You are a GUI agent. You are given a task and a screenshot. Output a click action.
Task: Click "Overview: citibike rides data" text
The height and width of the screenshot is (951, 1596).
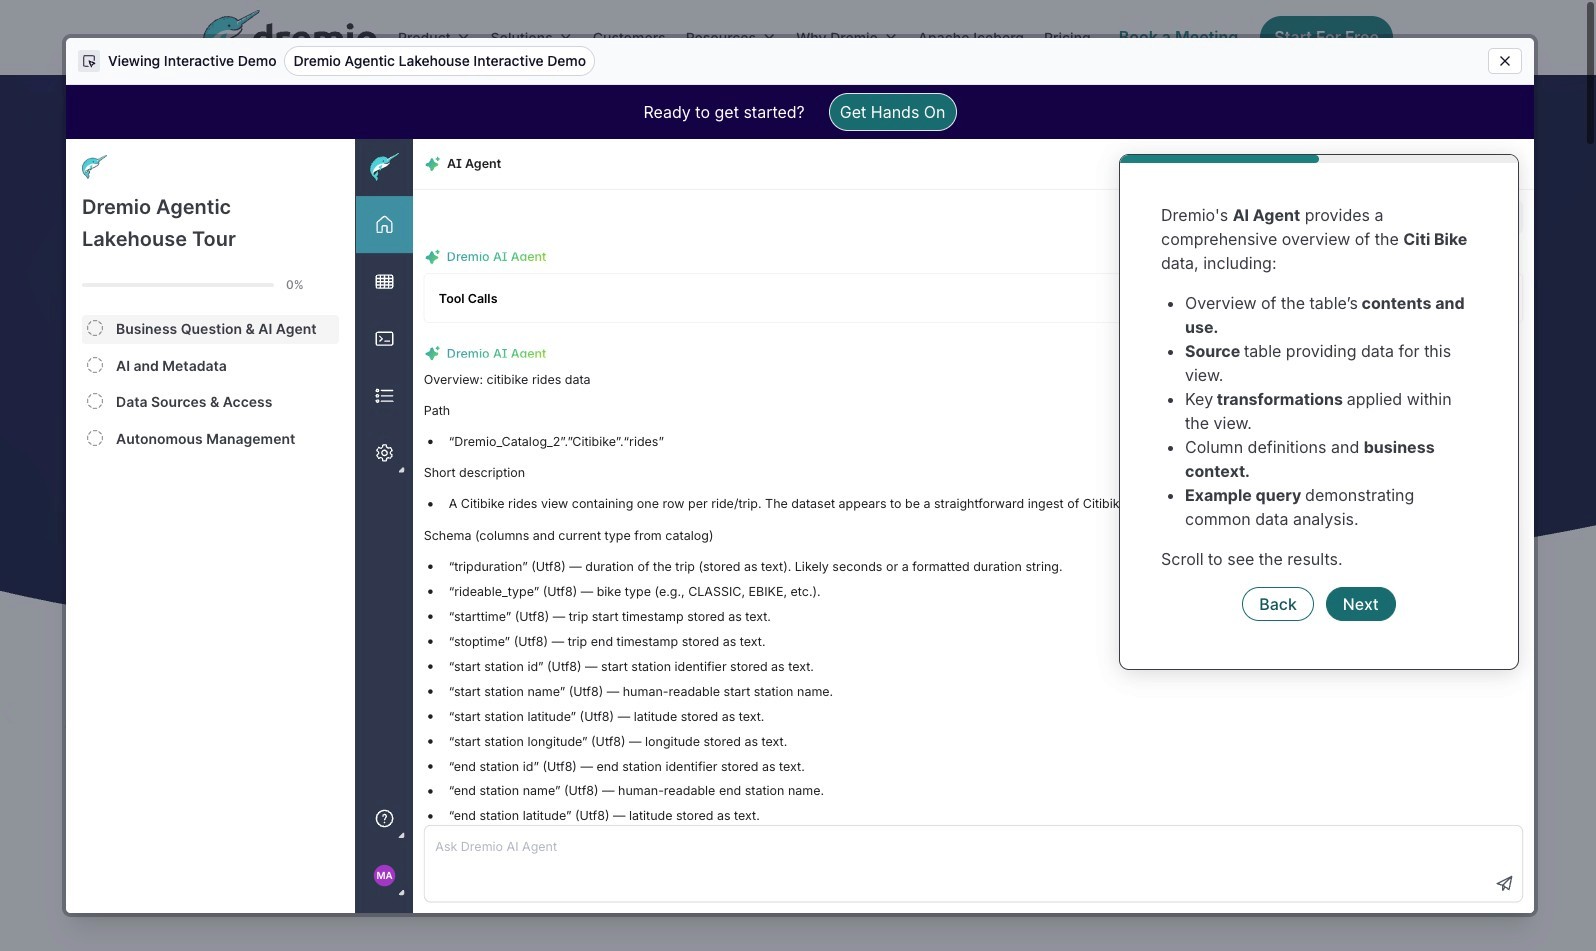tap(507, 380)
